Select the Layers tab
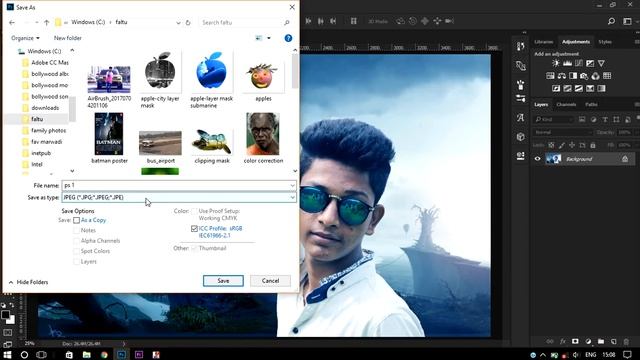The height and width of the screenshot is (360, 640). click(x=541, y=104)
